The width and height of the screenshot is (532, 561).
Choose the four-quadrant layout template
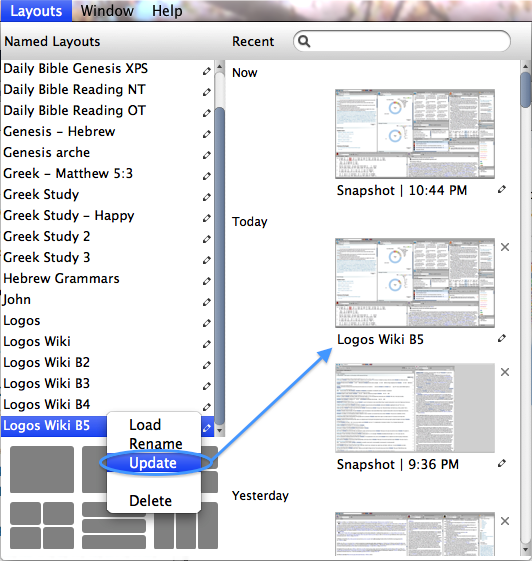pyautogui.click(x=42, y=525)
